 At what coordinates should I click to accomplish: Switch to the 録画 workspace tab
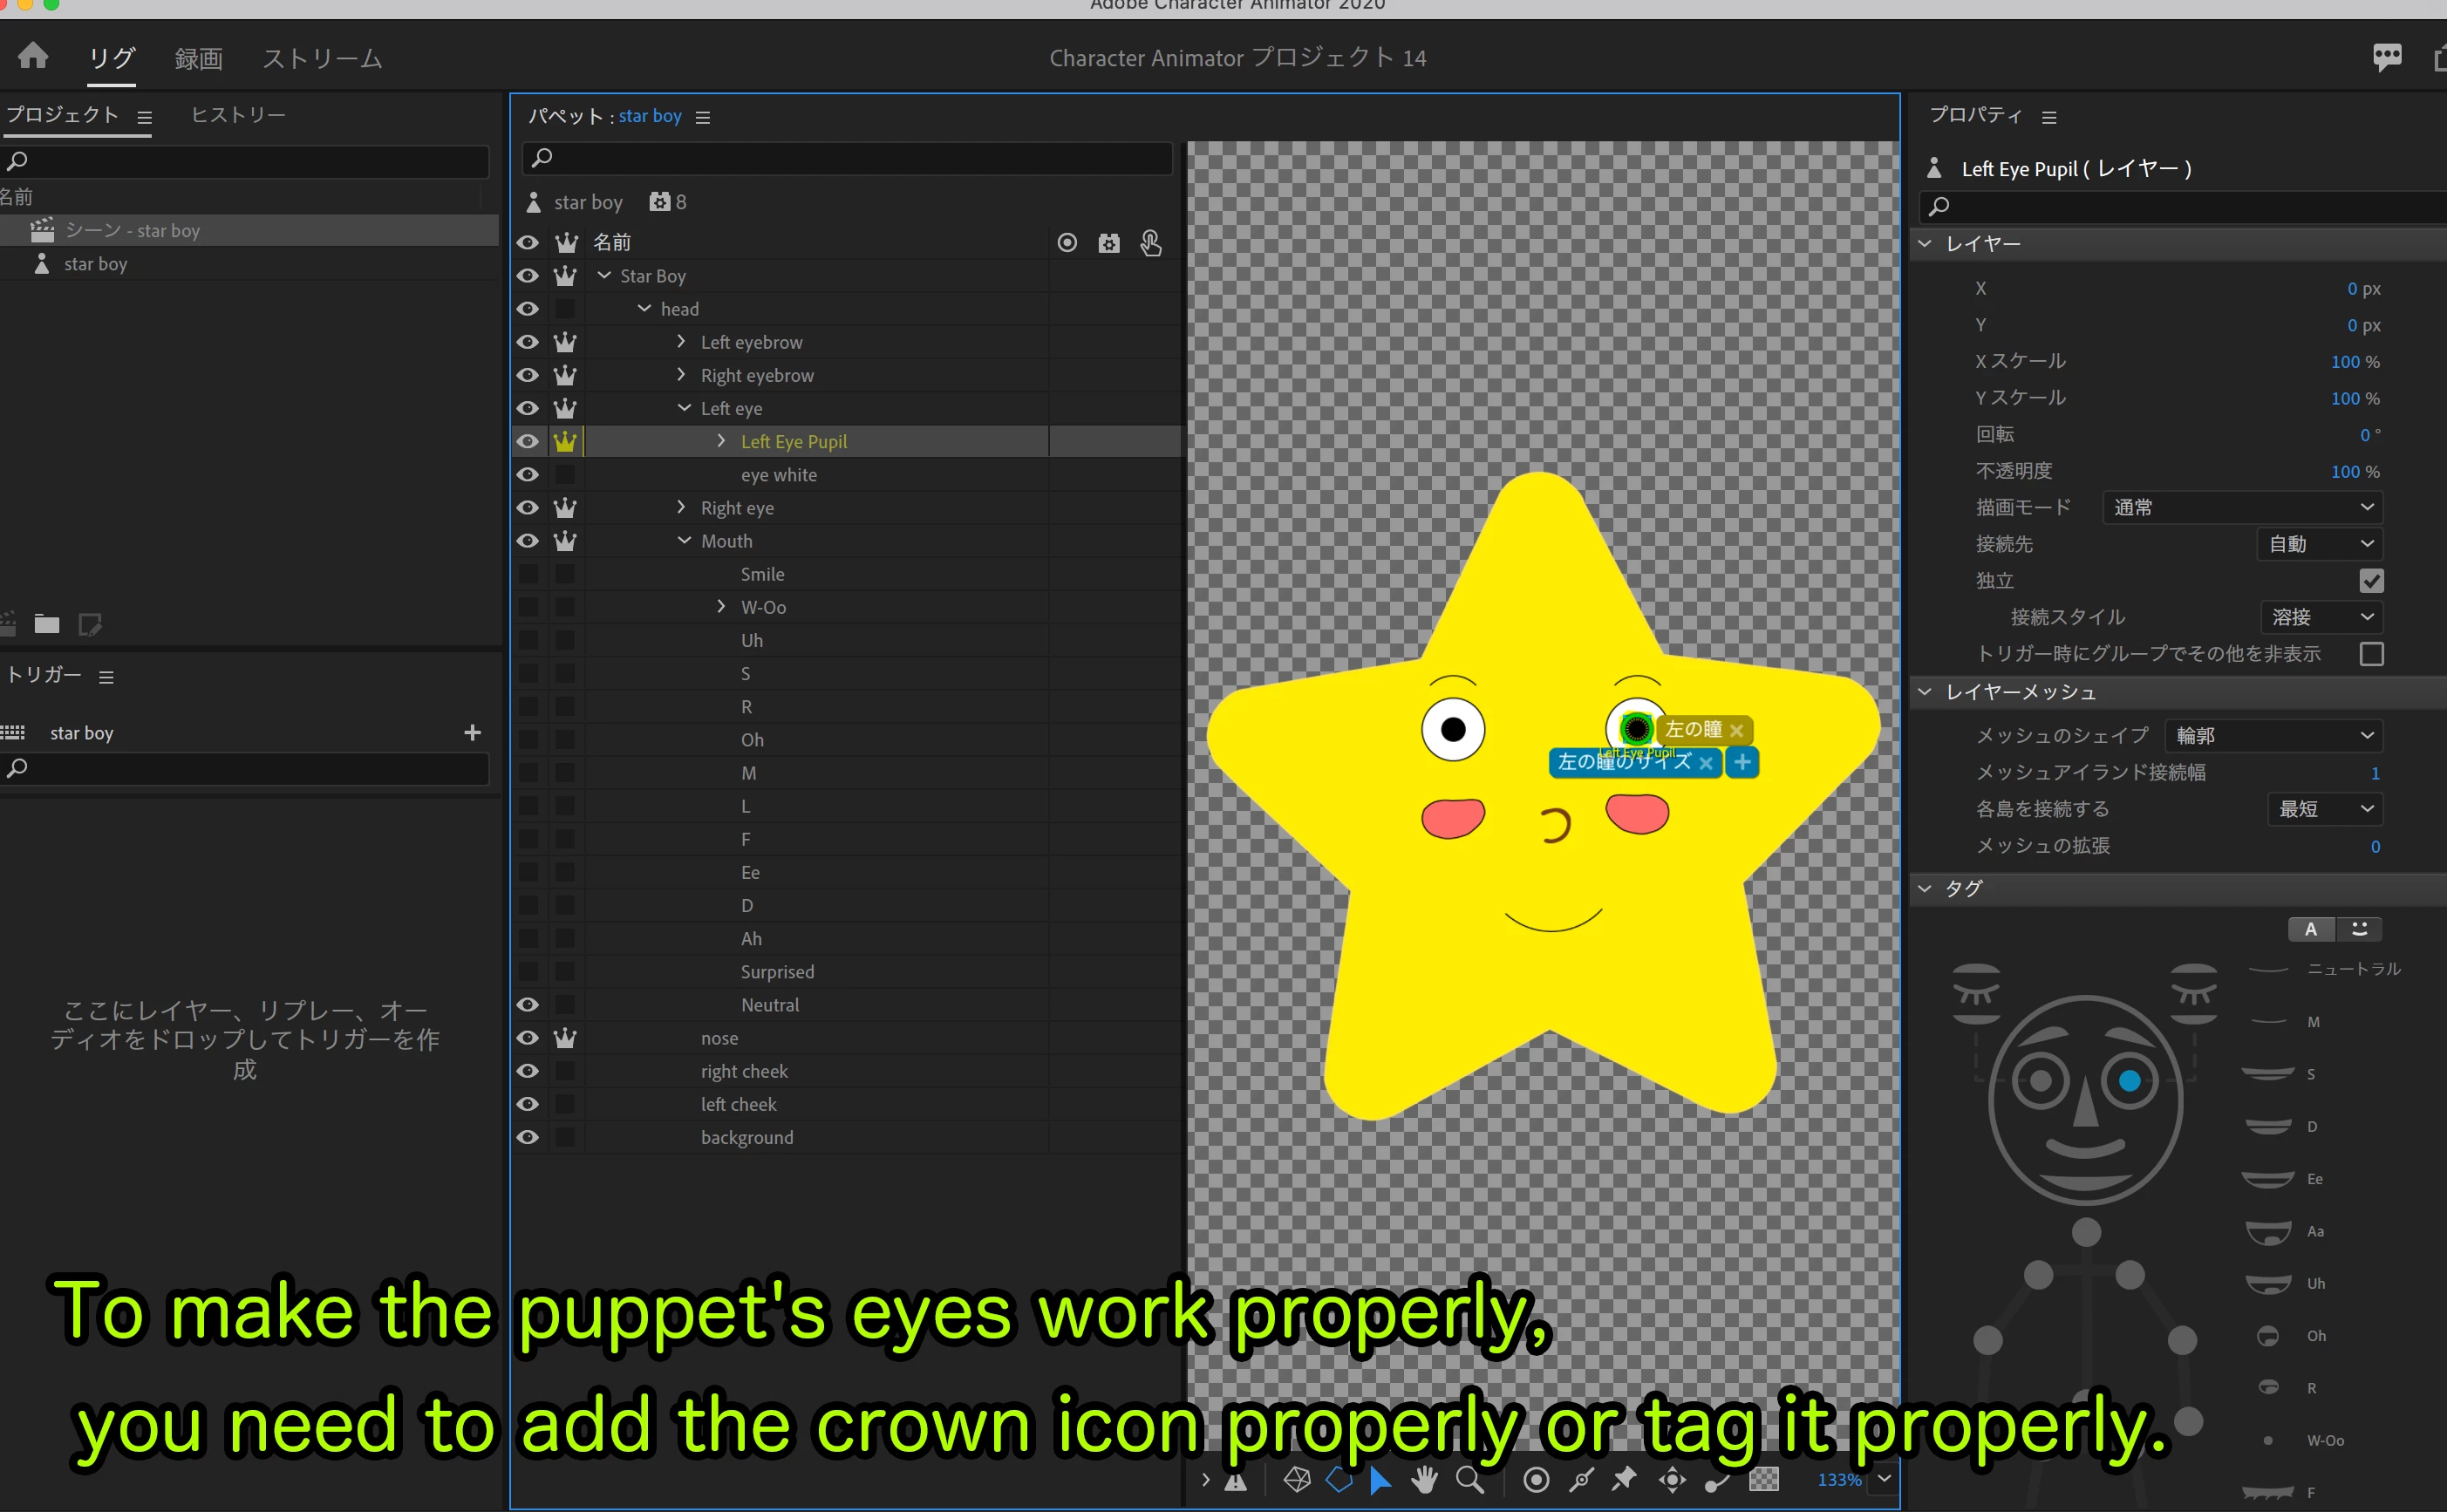point(198,59)
